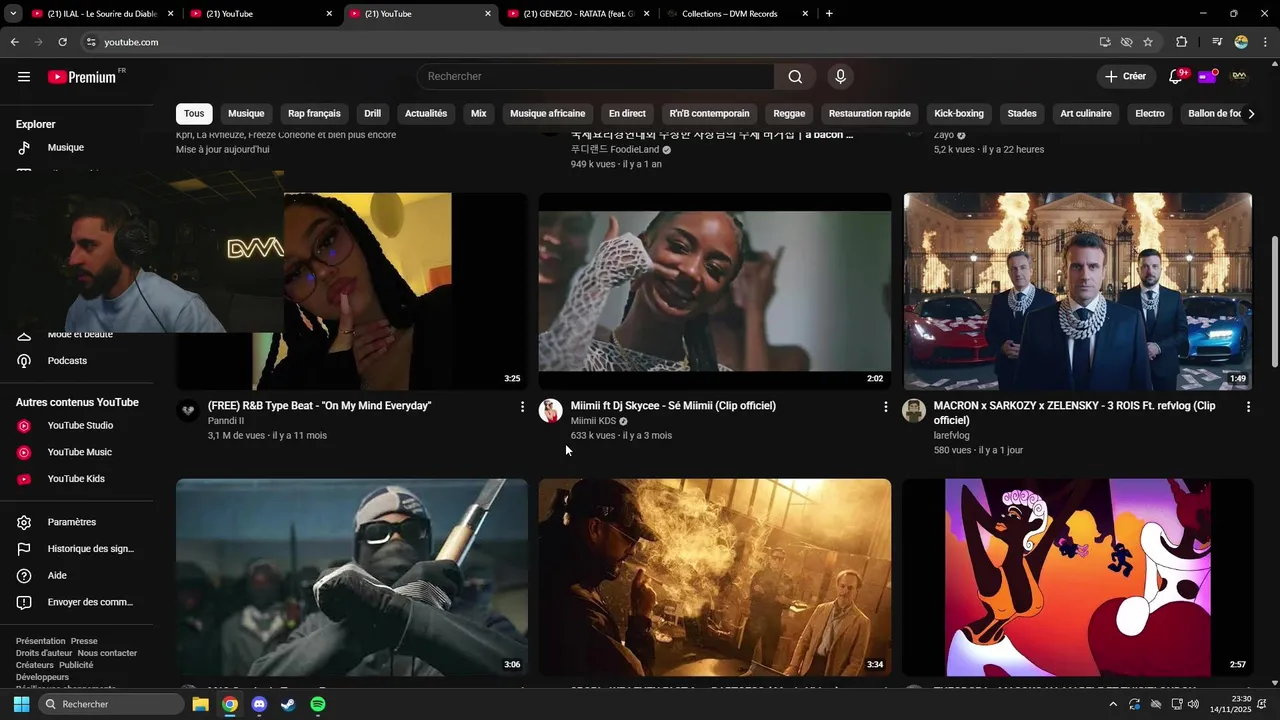
Task: Open Spotify from the taskbar
Action: [318, 704]
